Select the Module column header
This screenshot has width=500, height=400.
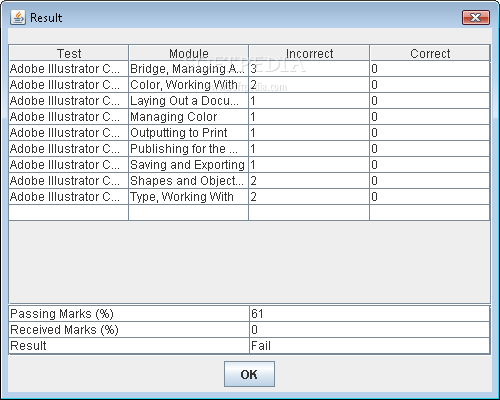[x=189, y=53]
